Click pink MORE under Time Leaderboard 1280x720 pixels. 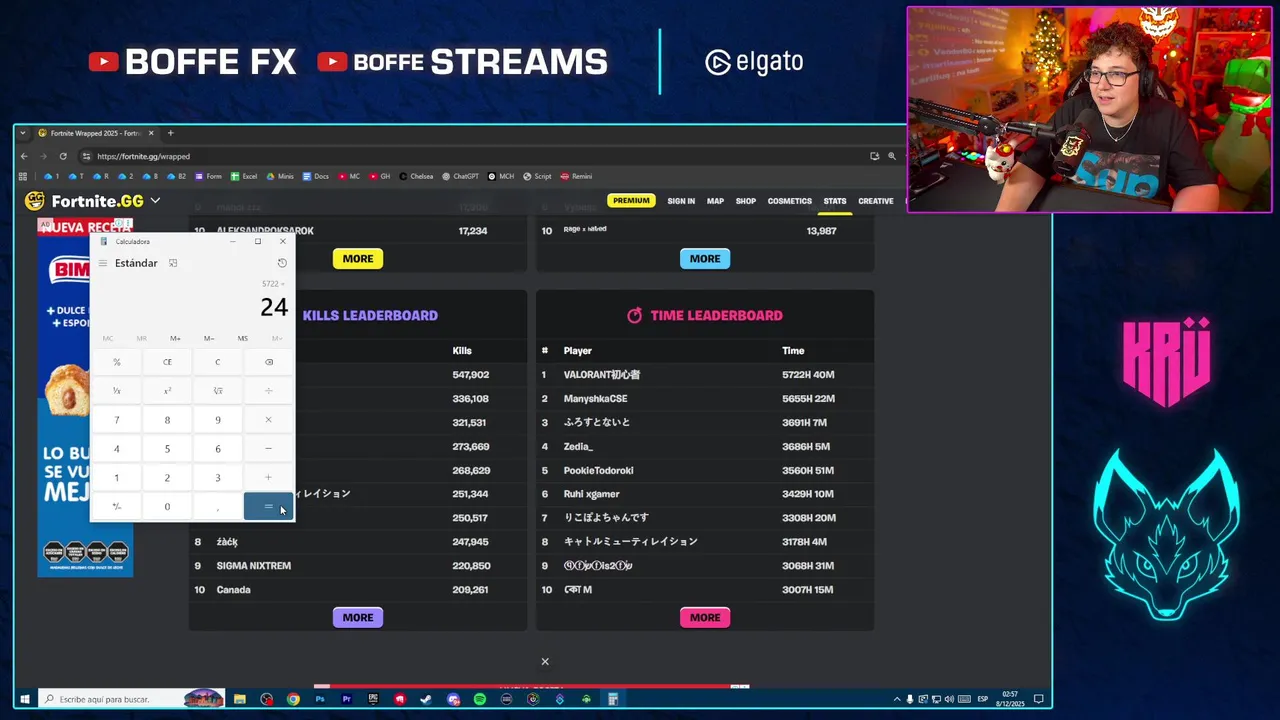[705, 617]
